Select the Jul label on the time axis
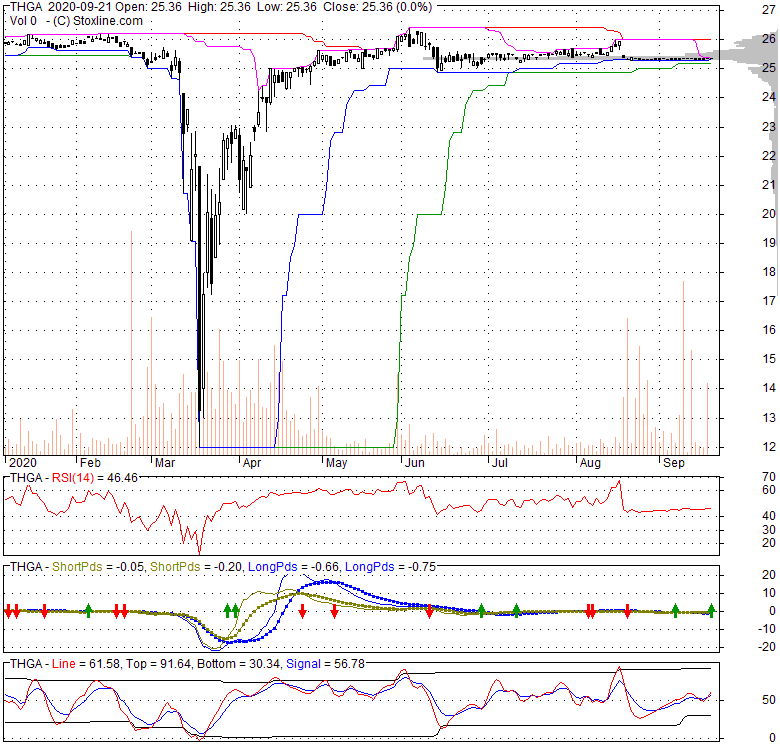Screen dimensions: 780x745 point(499,463)
